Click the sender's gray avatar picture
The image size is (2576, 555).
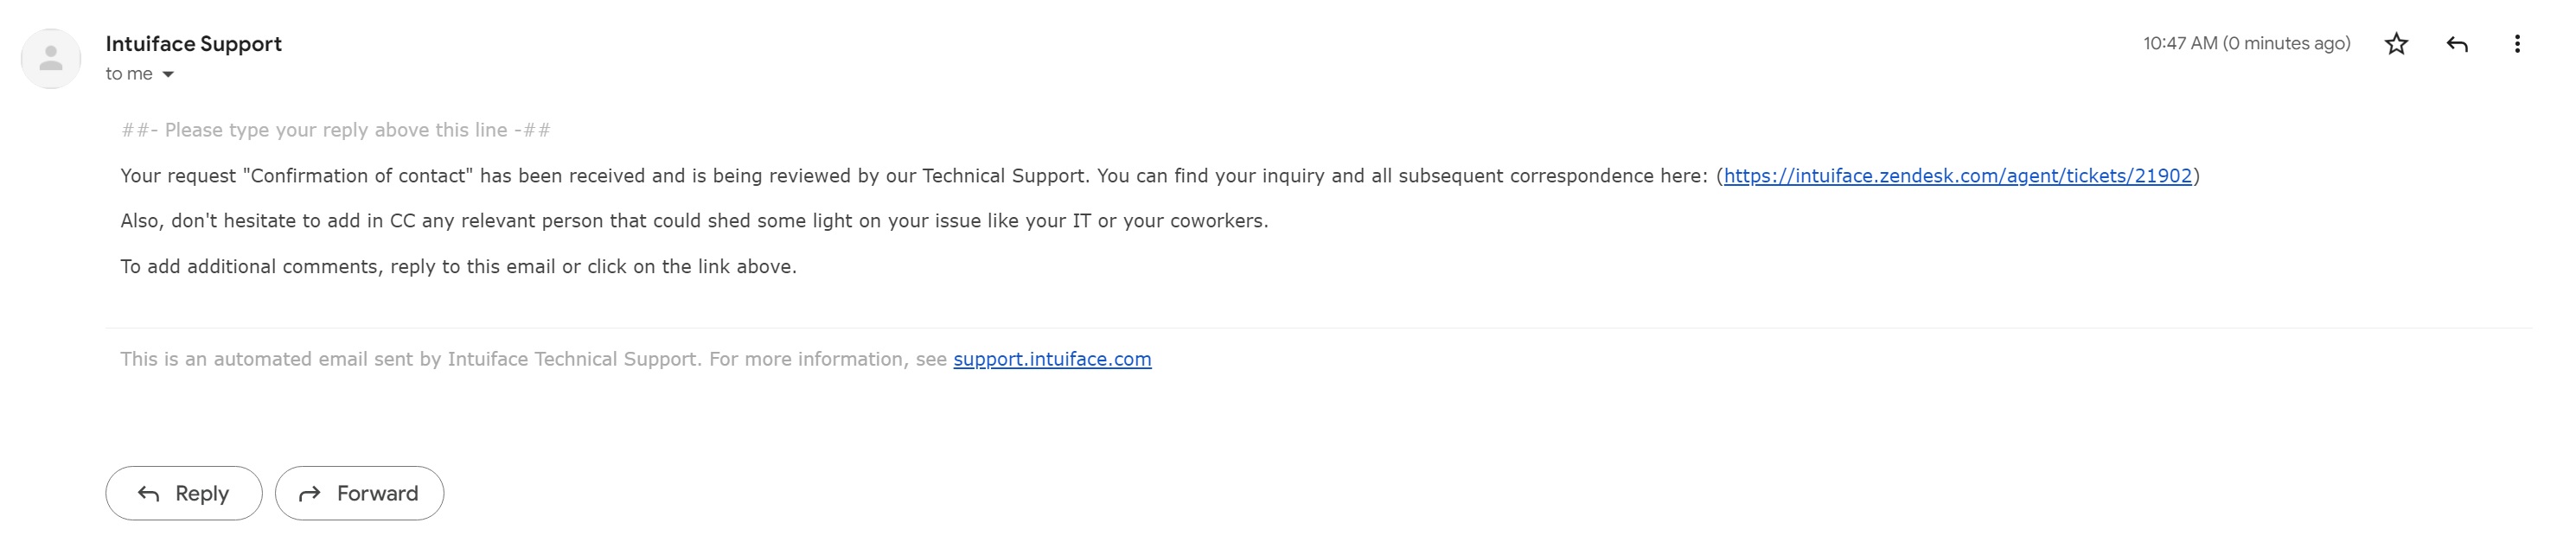[51, 59]
